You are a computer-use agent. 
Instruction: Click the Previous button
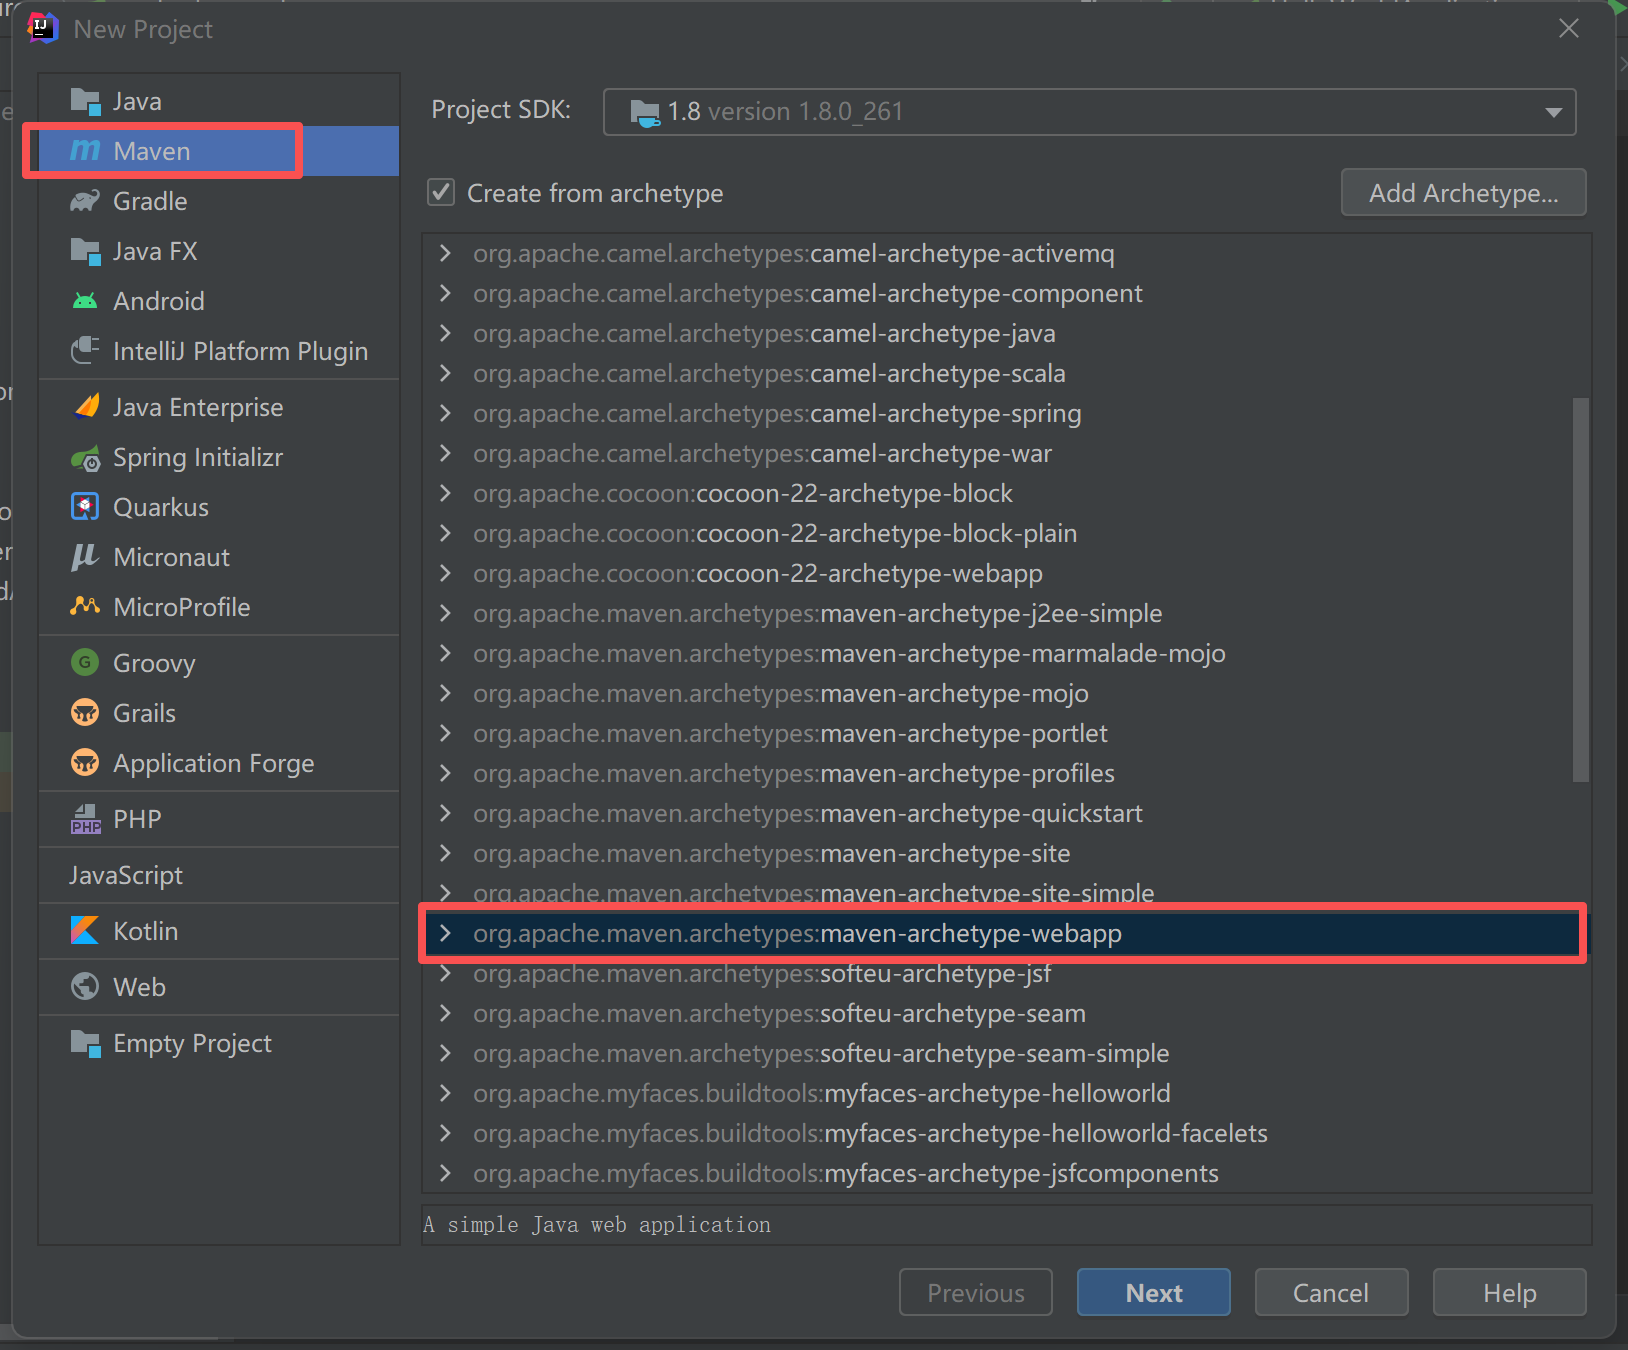pos(975,1293)
